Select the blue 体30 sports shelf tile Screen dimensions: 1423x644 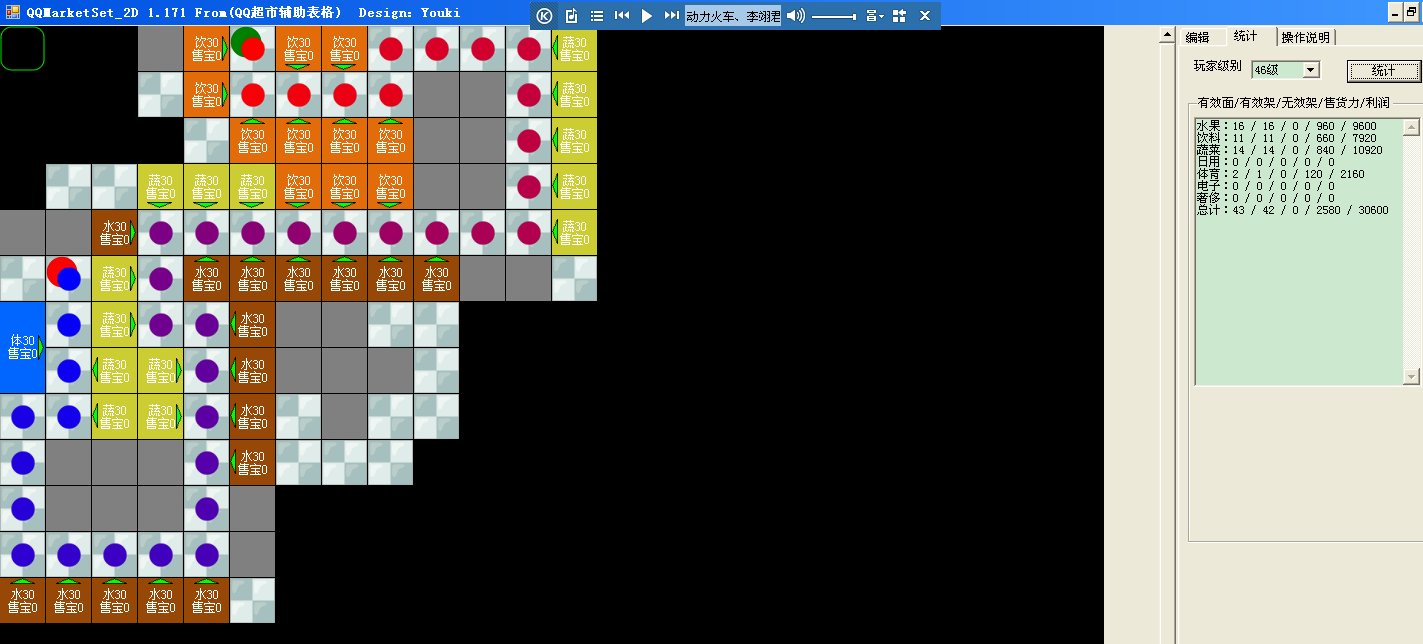[22, 347]
